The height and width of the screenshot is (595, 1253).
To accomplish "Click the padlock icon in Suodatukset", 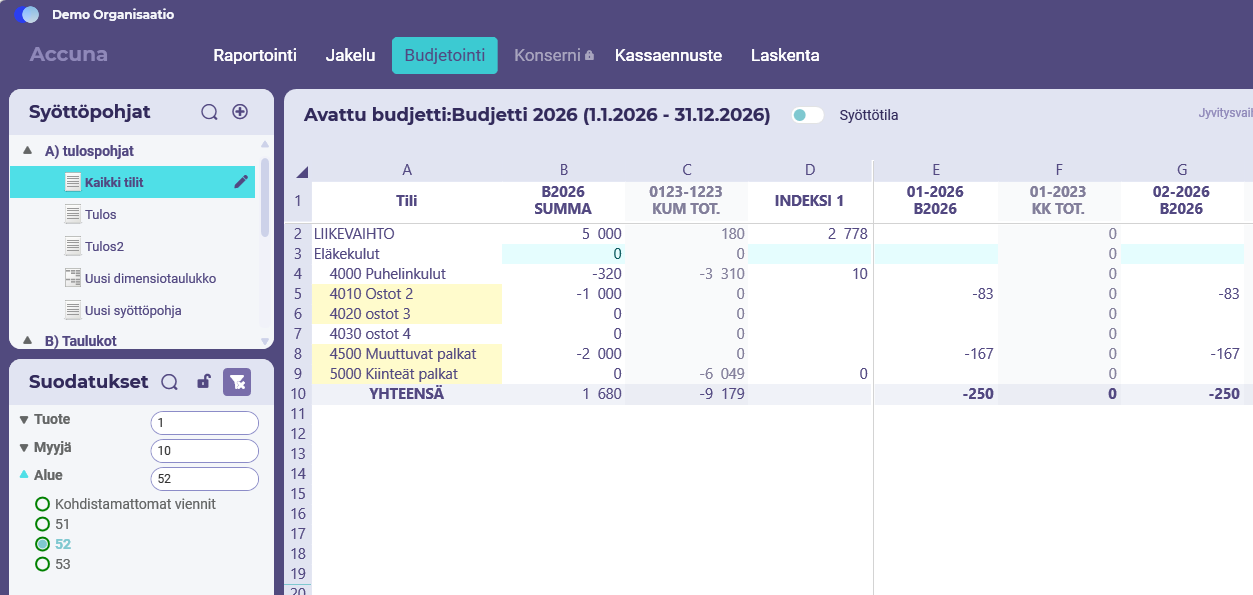I will pos(204,382).
